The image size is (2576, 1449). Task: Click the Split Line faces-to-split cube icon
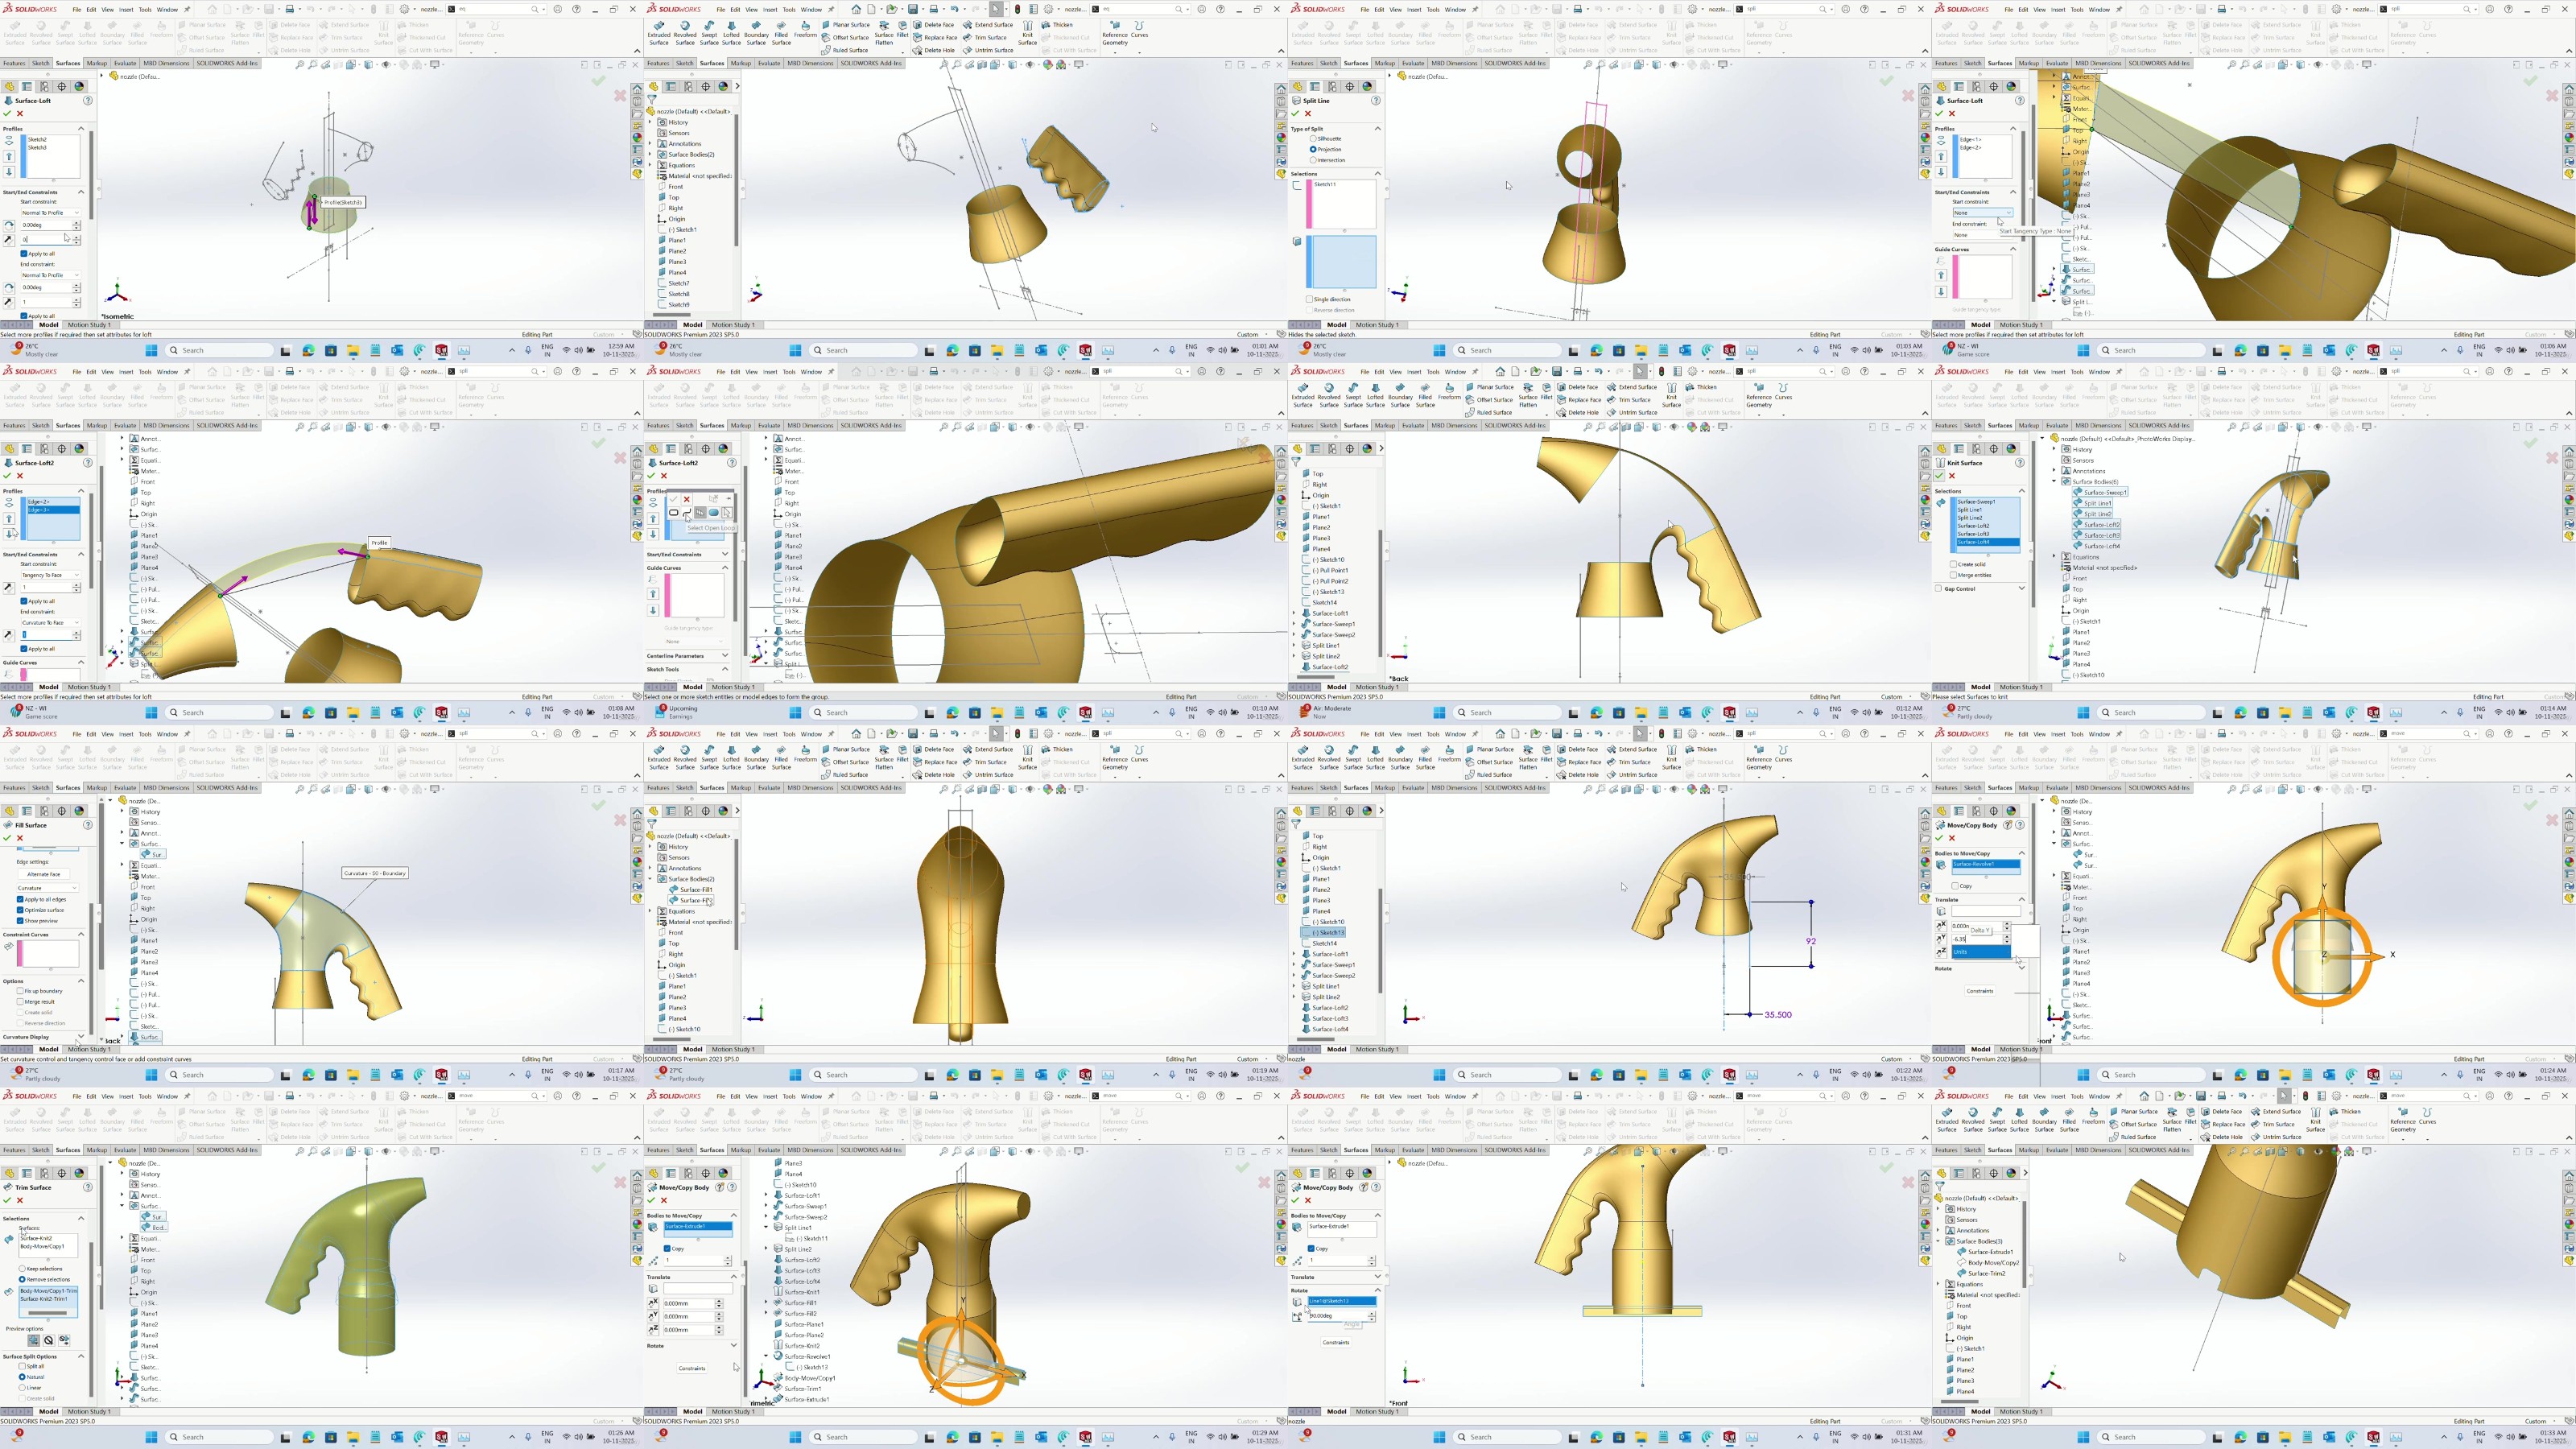(x=1297, y=241)
